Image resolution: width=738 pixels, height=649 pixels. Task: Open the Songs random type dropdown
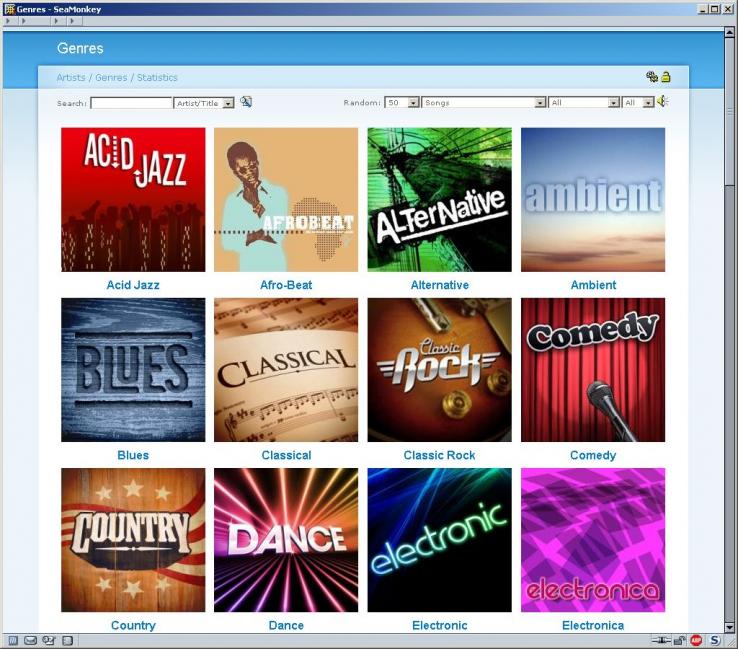click(x=484, y=103)
